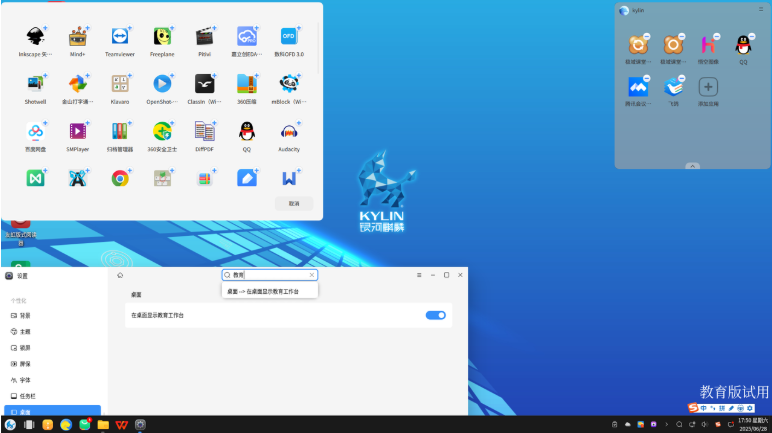772x433 pixels.
Task: Click the Shotwell photo manager icon
Action: (36, 84)
